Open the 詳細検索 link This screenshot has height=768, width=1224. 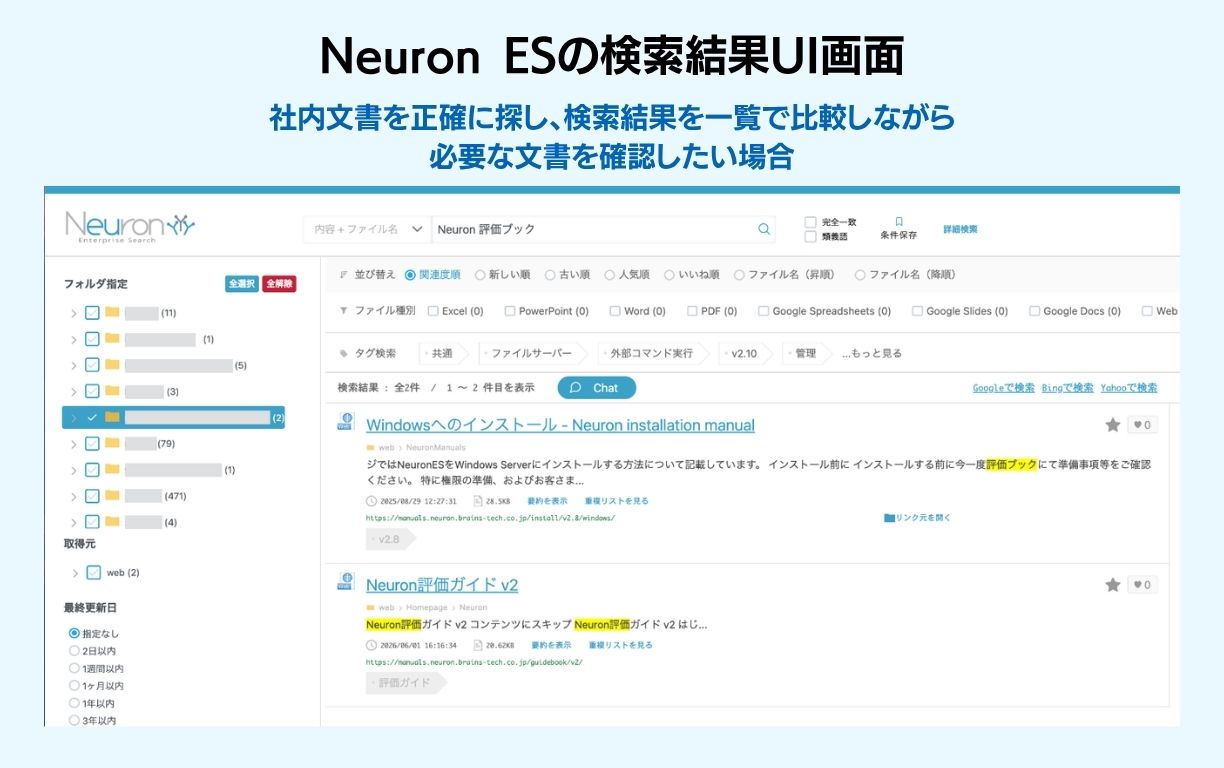pos(960,229)
